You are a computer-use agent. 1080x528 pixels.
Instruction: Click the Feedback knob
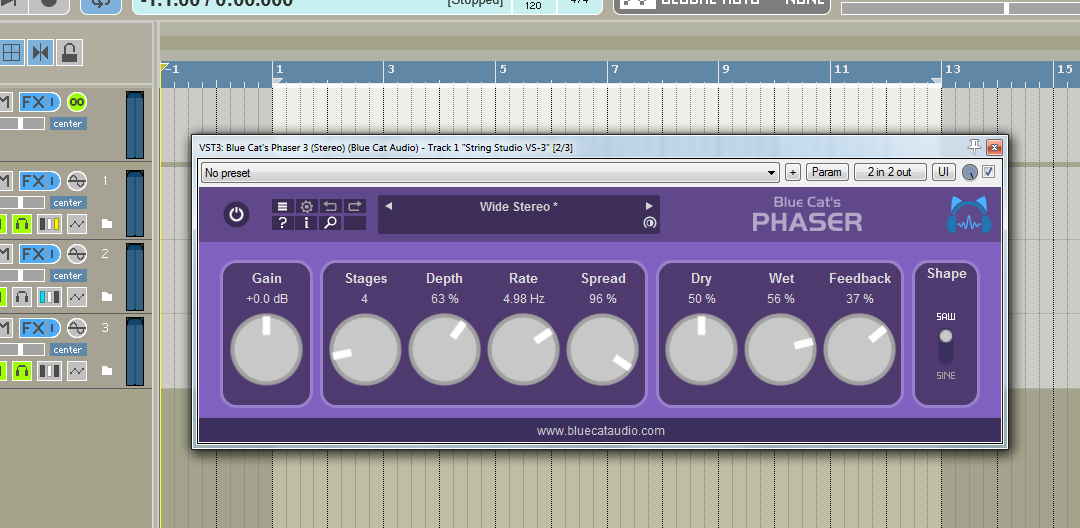pos(859,350)
